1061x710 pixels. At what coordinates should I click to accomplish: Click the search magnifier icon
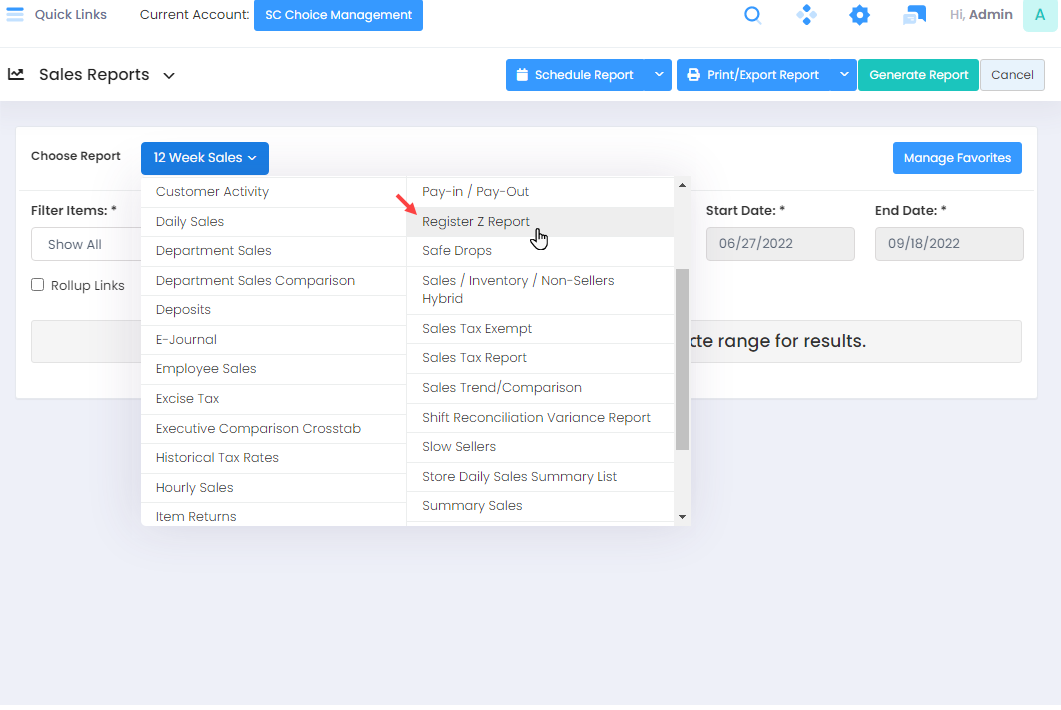[x=753, y=15]
